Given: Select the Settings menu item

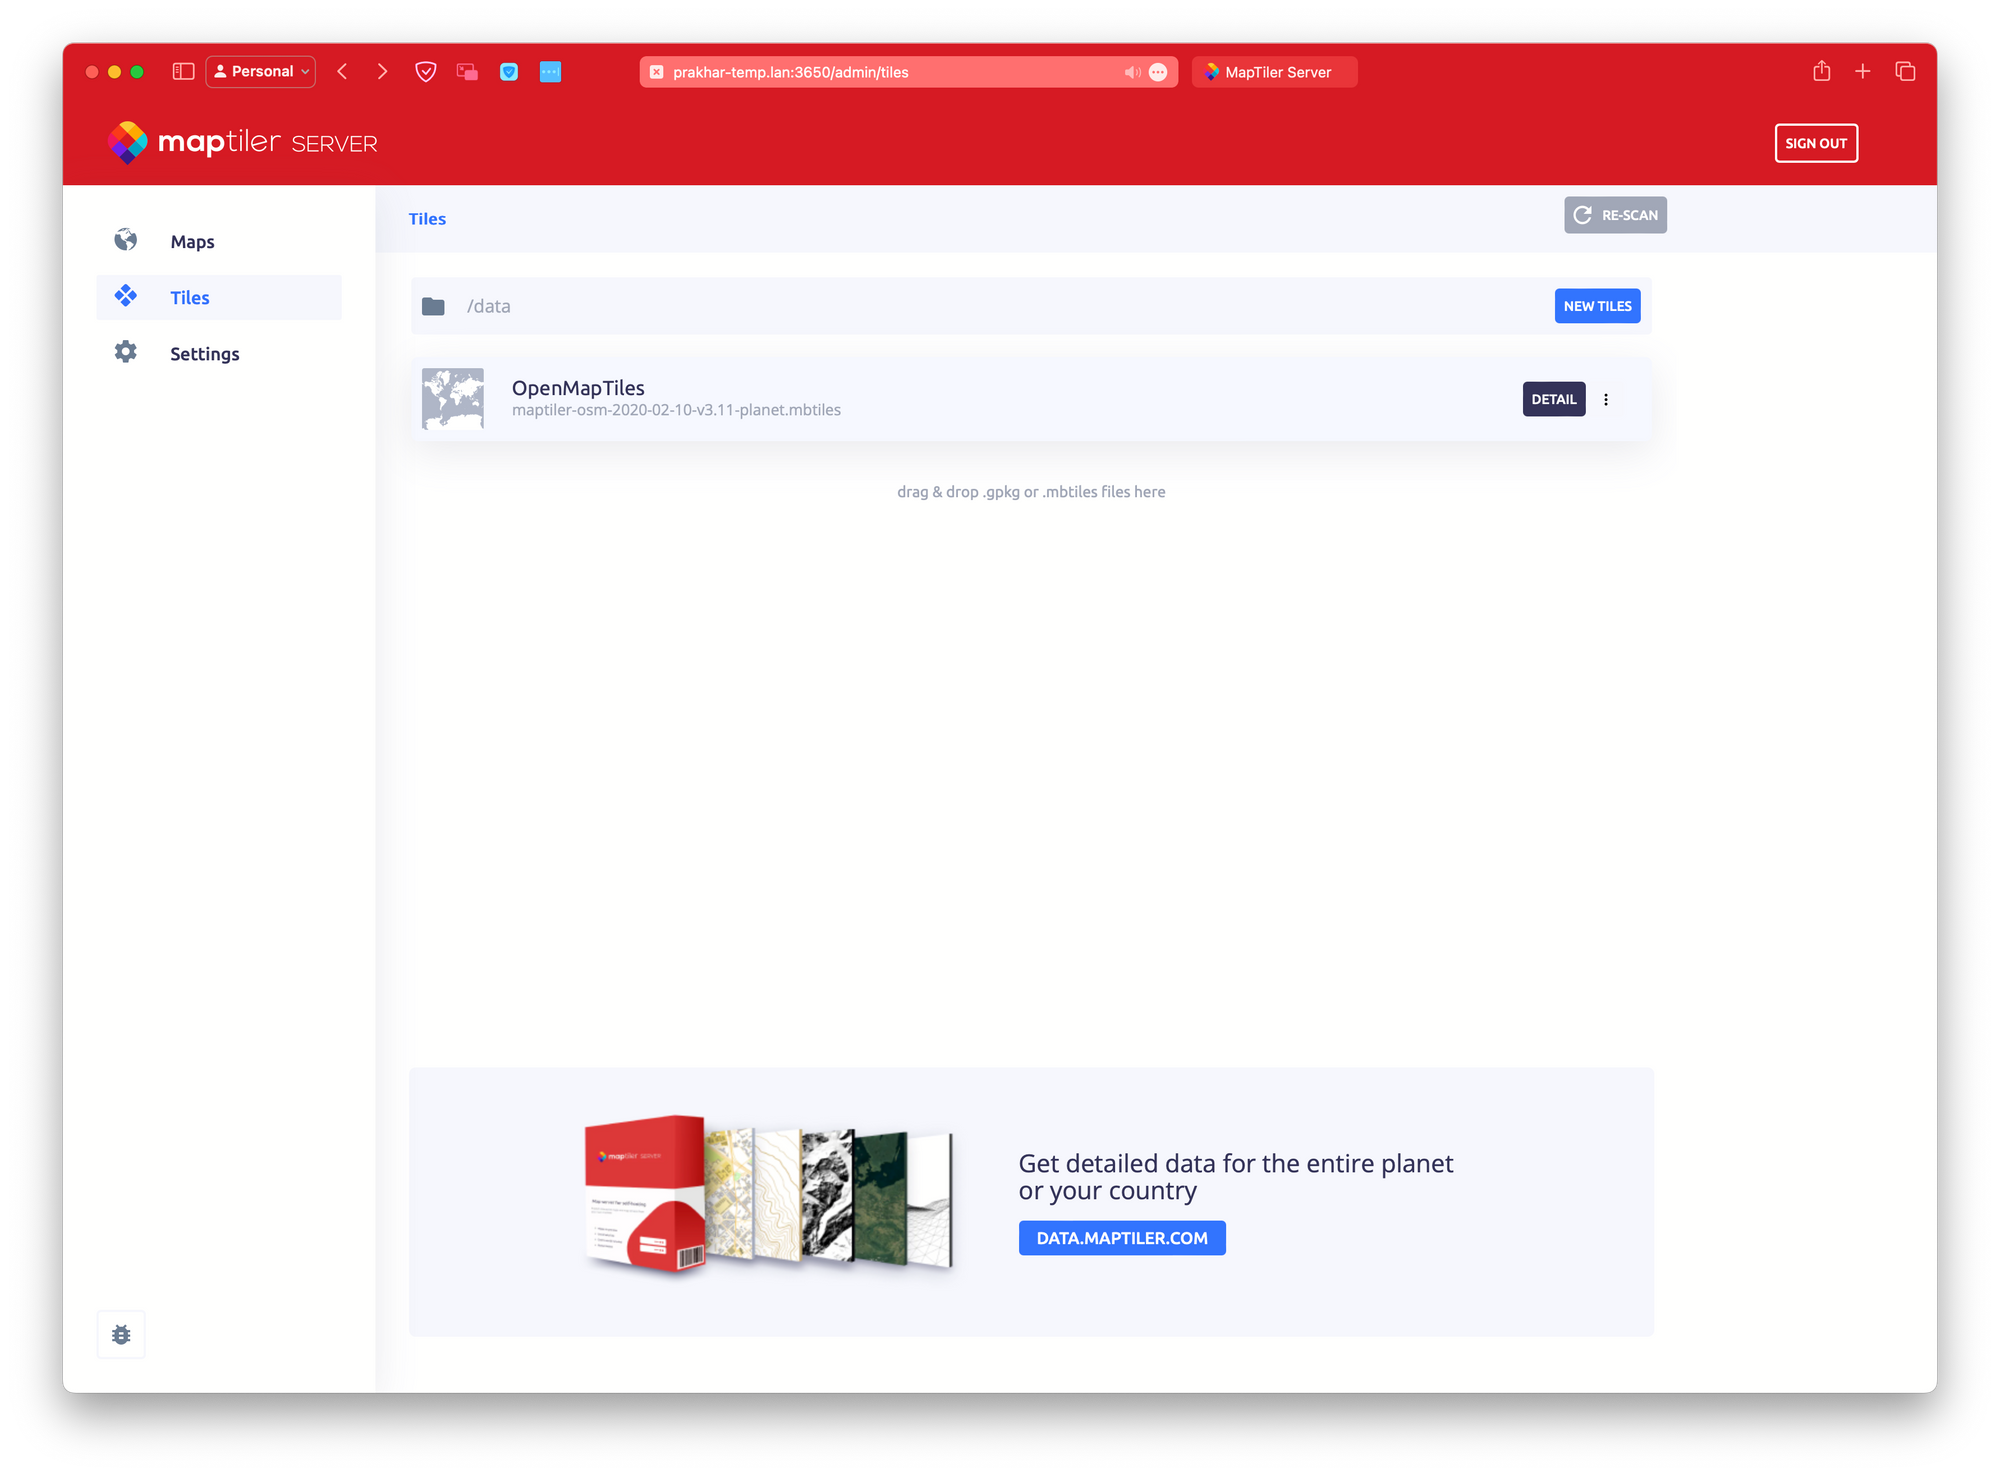Looking at the screenshot, I should click(x=219, y=353).
